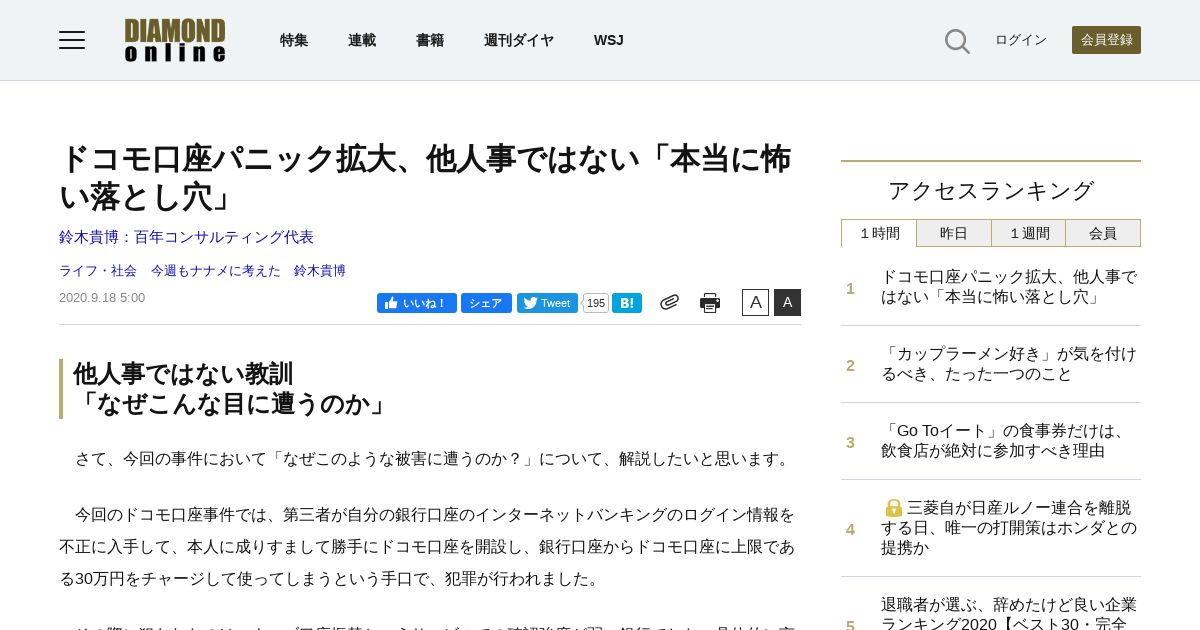Click the article main headline
The width and height of the screenshot is (1200, 630).
point(425,178)
